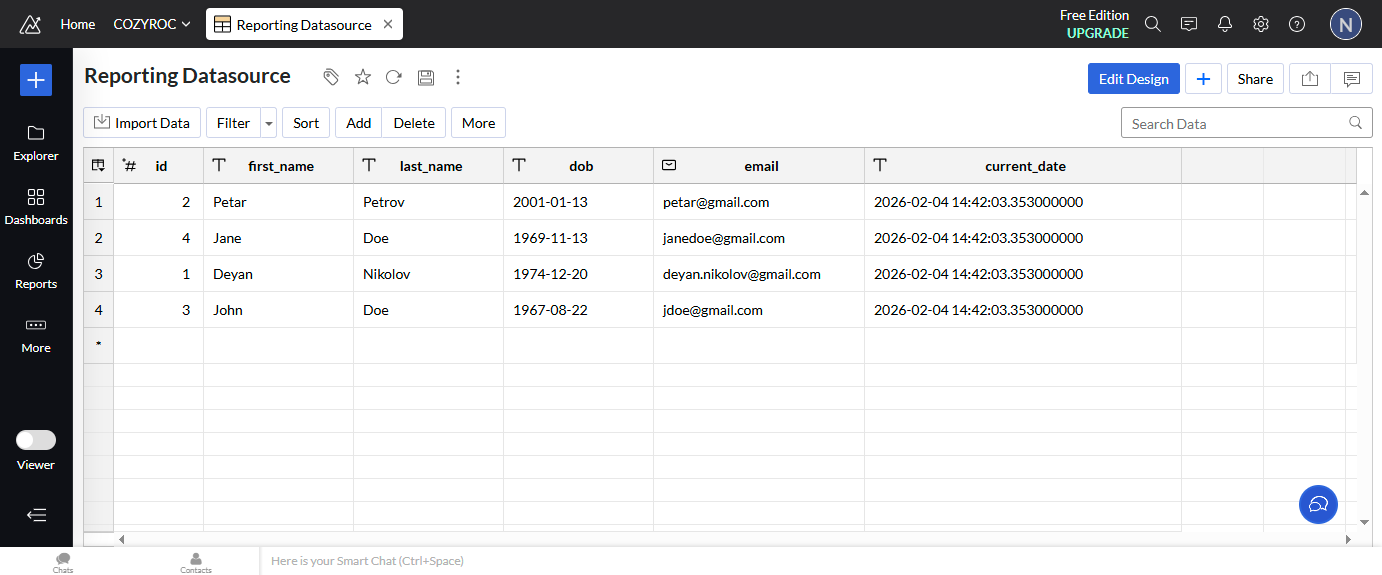Click the save icon next to title
The image size is (1382, 575).
point(426,77)
